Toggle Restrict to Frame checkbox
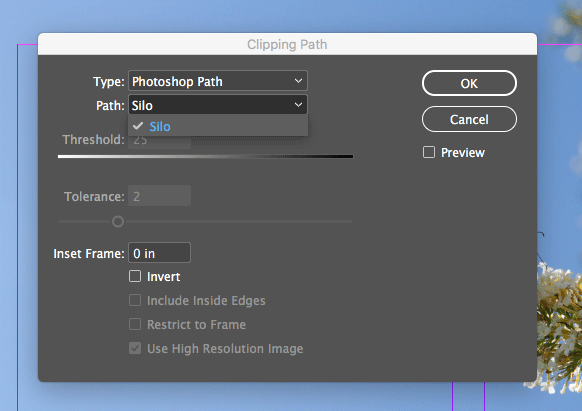Viewport: 582px width, 411px height. click(135, 324)
